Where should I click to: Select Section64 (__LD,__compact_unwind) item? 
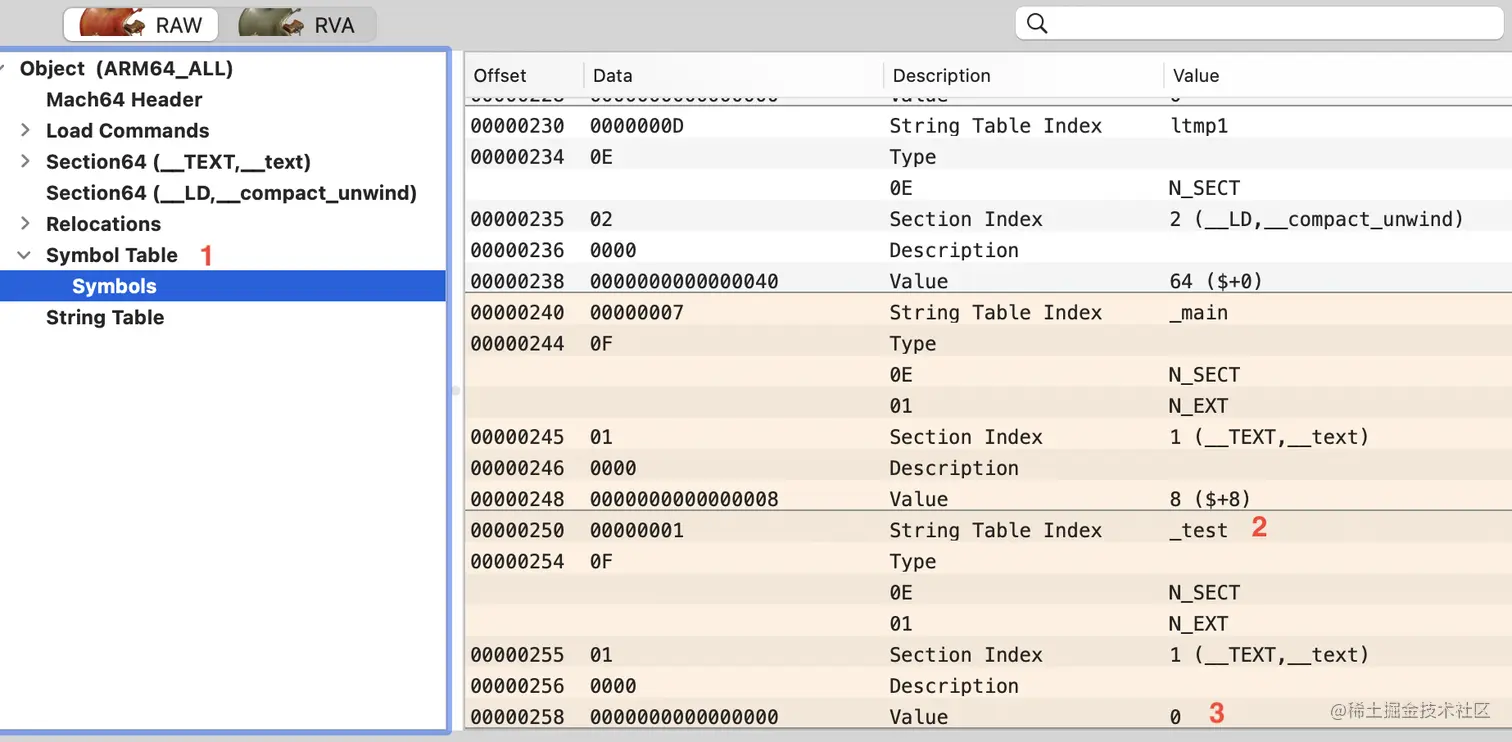coord(231,193)
